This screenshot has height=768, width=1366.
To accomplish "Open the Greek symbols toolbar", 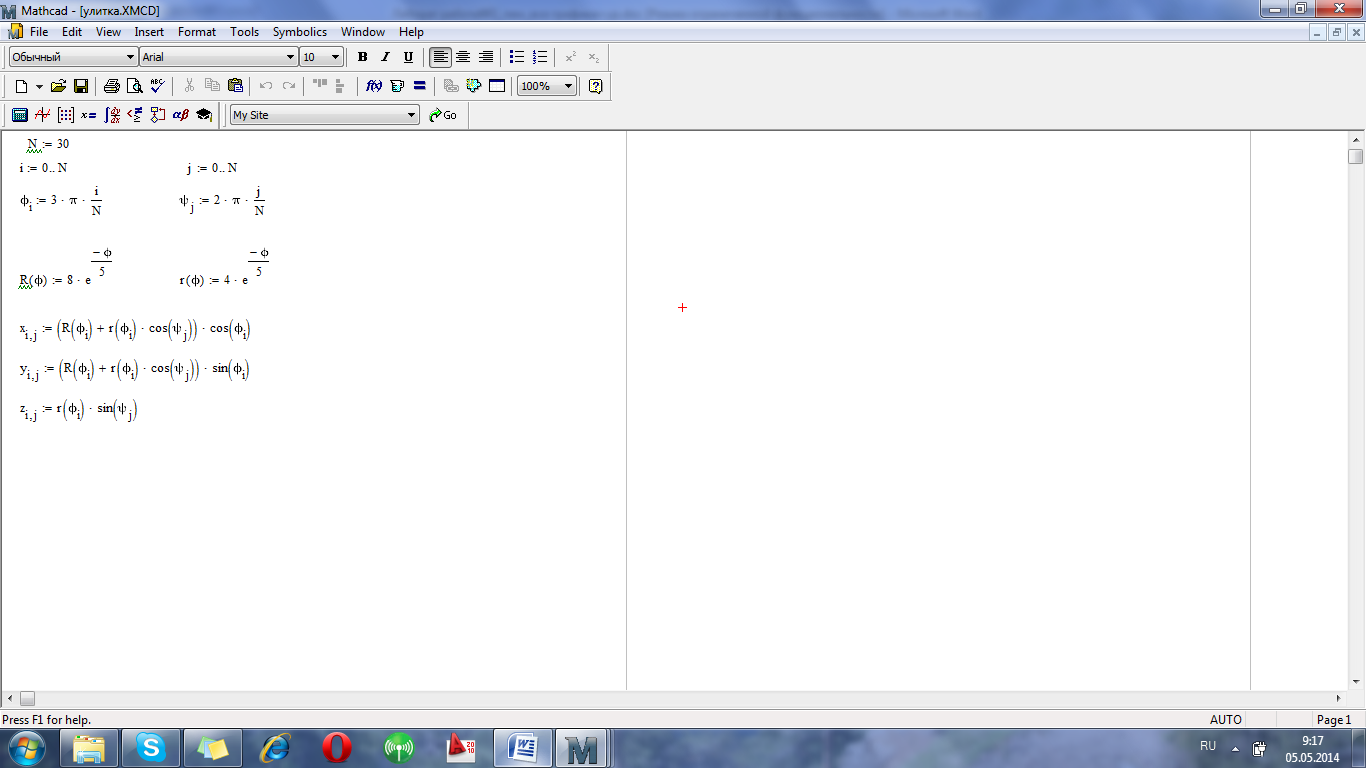I will pos(181,115).
